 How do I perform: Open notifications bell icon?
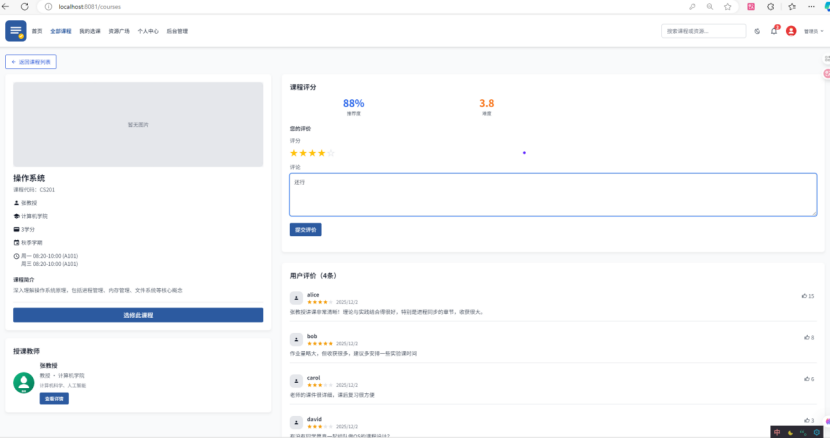(774, 31)
